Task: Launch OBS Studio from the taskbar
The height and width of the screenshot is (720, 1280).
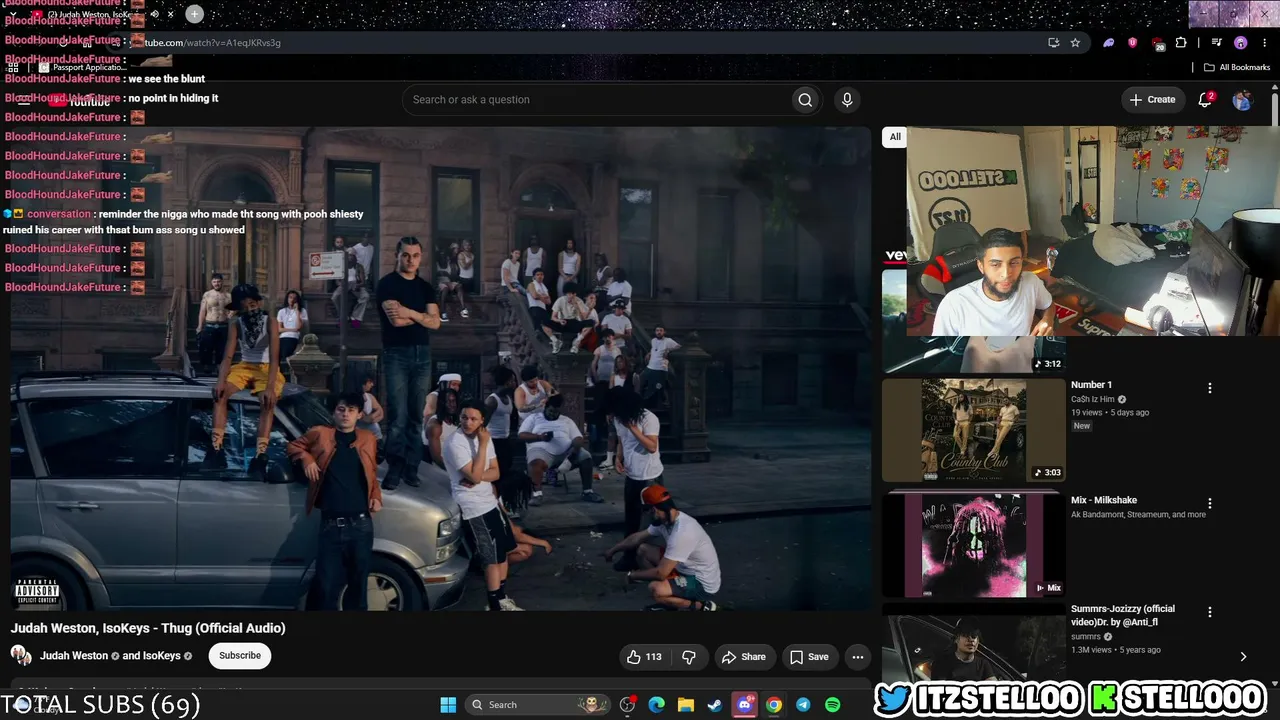Action: (x=628, y=705)
